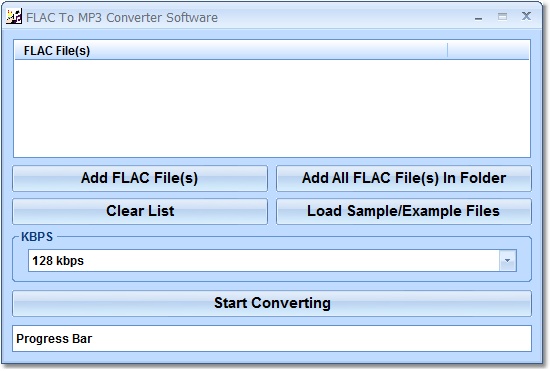Click the FLAC File(s) column header

pos(231,50)
